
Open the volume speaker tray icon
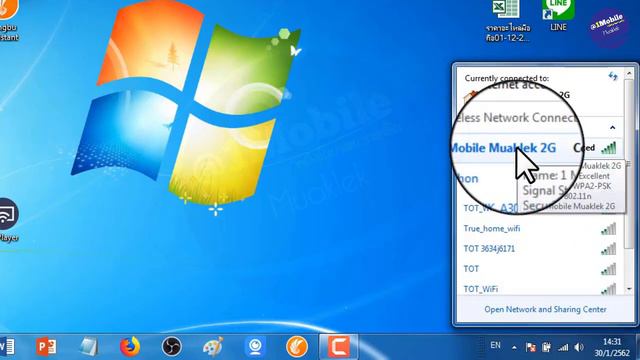579,347
